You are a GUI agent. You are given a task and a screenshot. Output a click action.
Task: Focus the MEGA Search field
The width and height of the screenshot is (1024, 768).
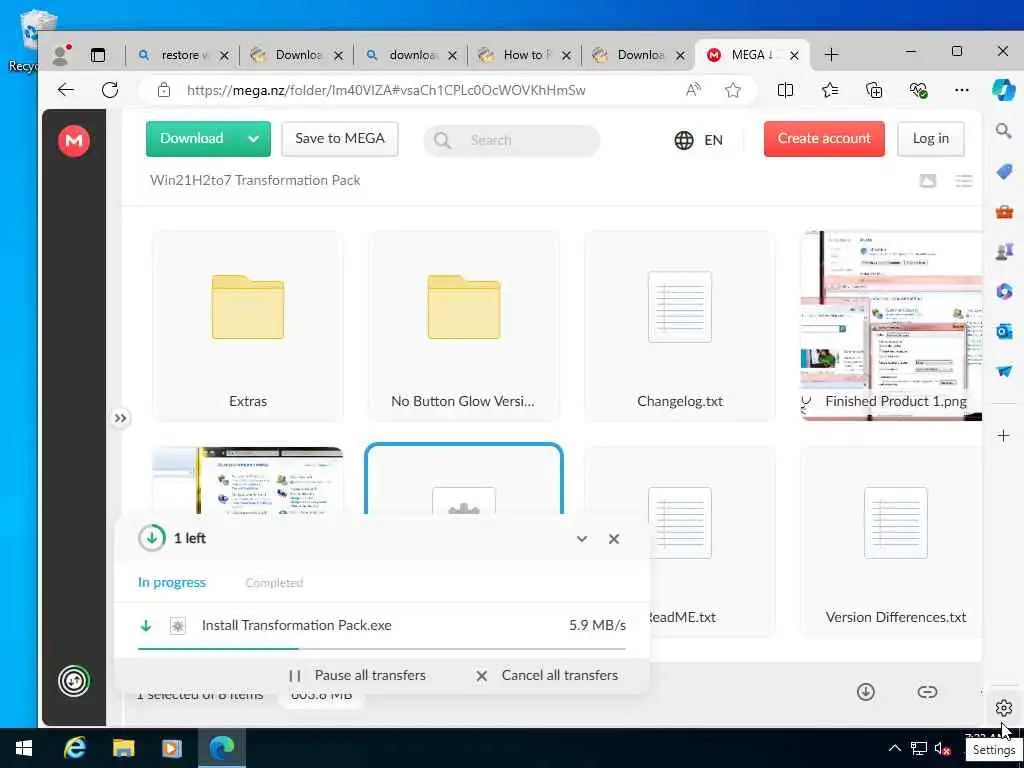click(512, 140)
